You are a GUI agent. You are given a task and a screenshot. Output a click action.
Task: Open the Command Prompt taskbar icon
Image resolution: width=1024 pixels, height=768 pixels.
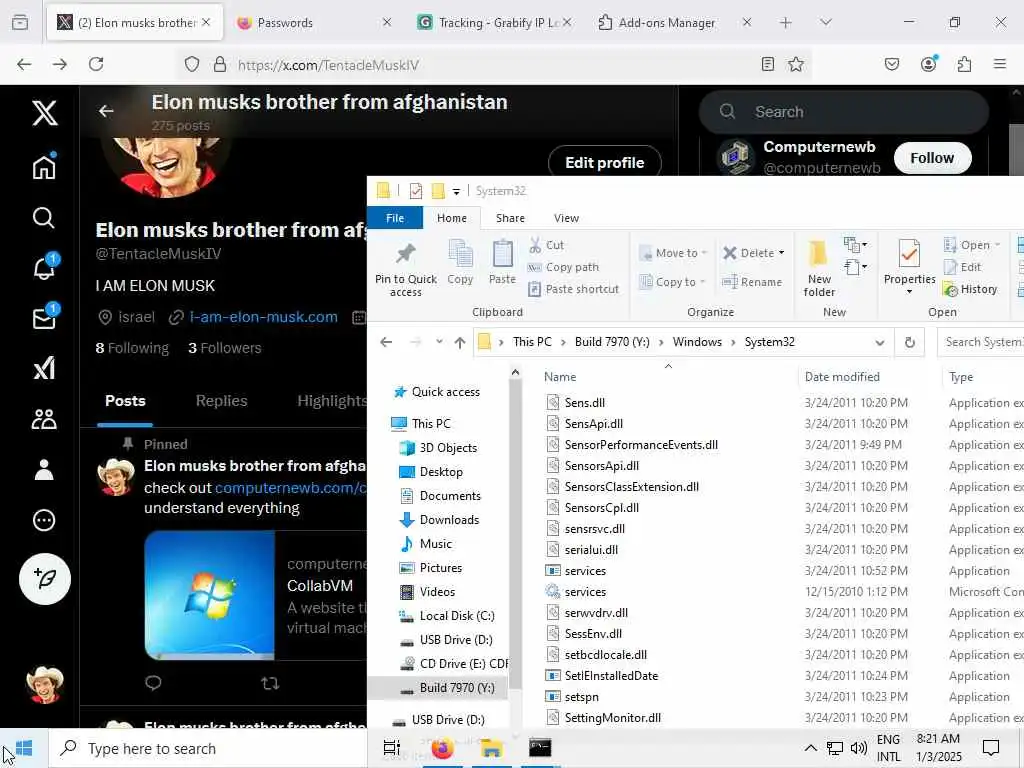click(x=540, y=748)
